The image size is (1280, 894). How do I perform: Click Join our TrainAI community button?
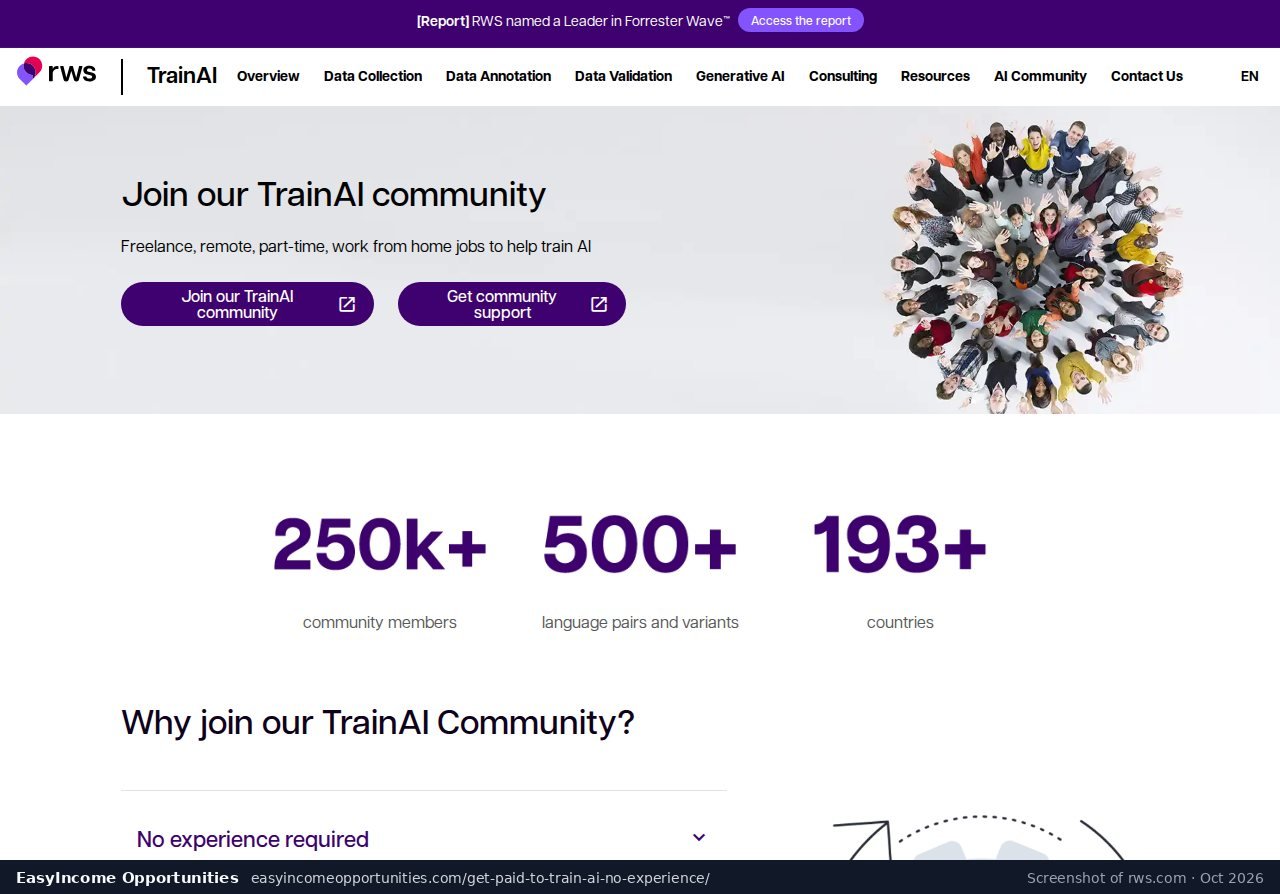[x=247, y=304]
